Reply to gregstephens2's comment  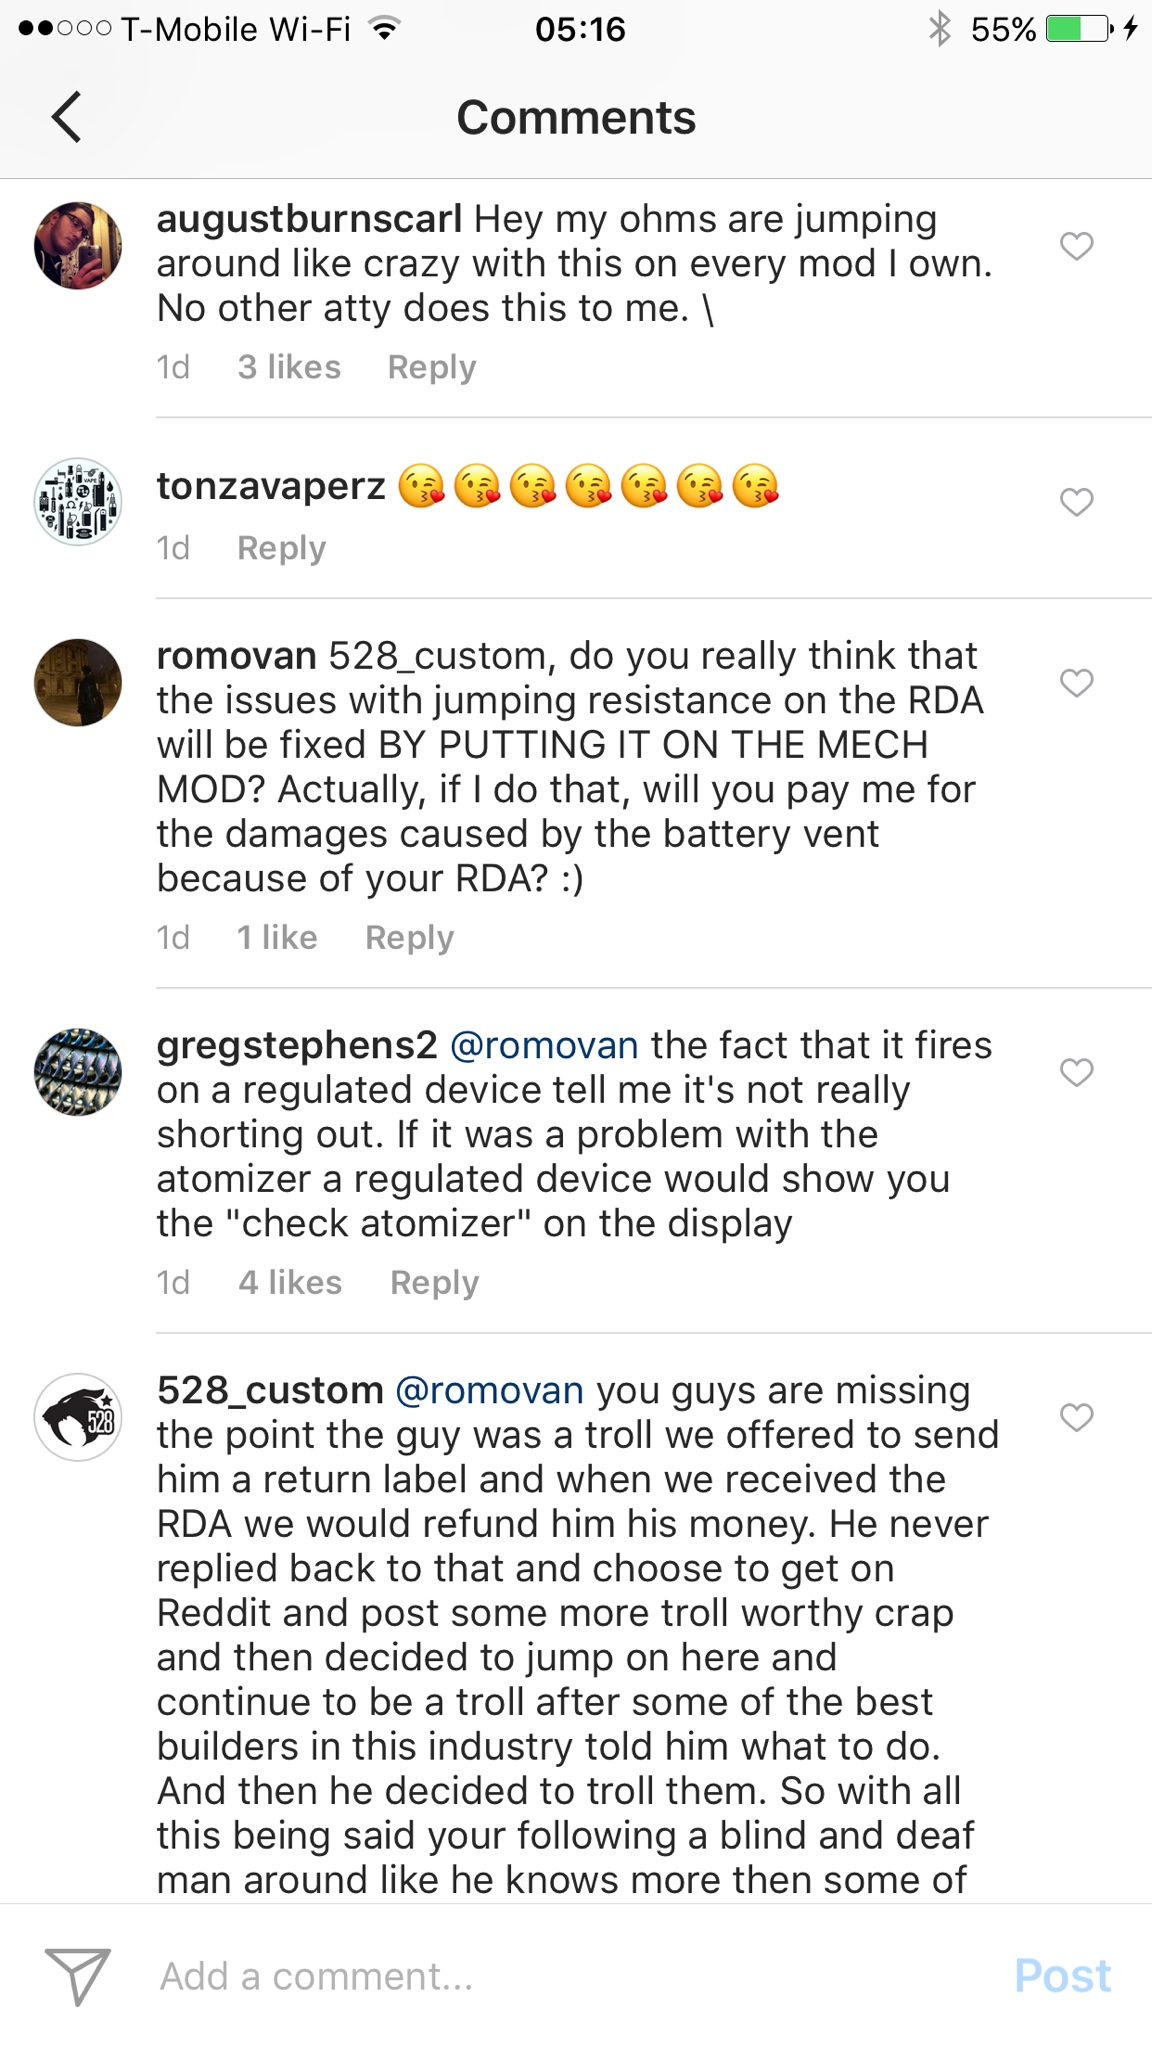tap(434, 1282)
